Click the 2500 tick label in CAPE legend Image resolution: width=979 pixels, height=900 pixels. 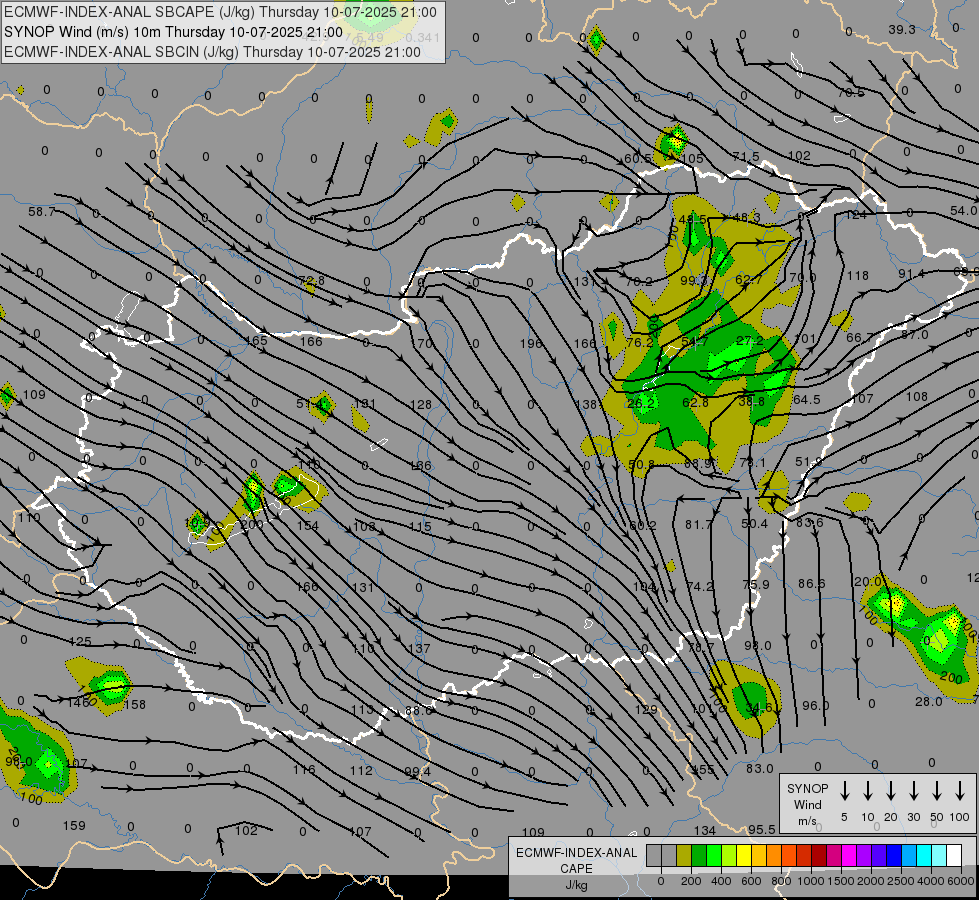pos(901,881)
